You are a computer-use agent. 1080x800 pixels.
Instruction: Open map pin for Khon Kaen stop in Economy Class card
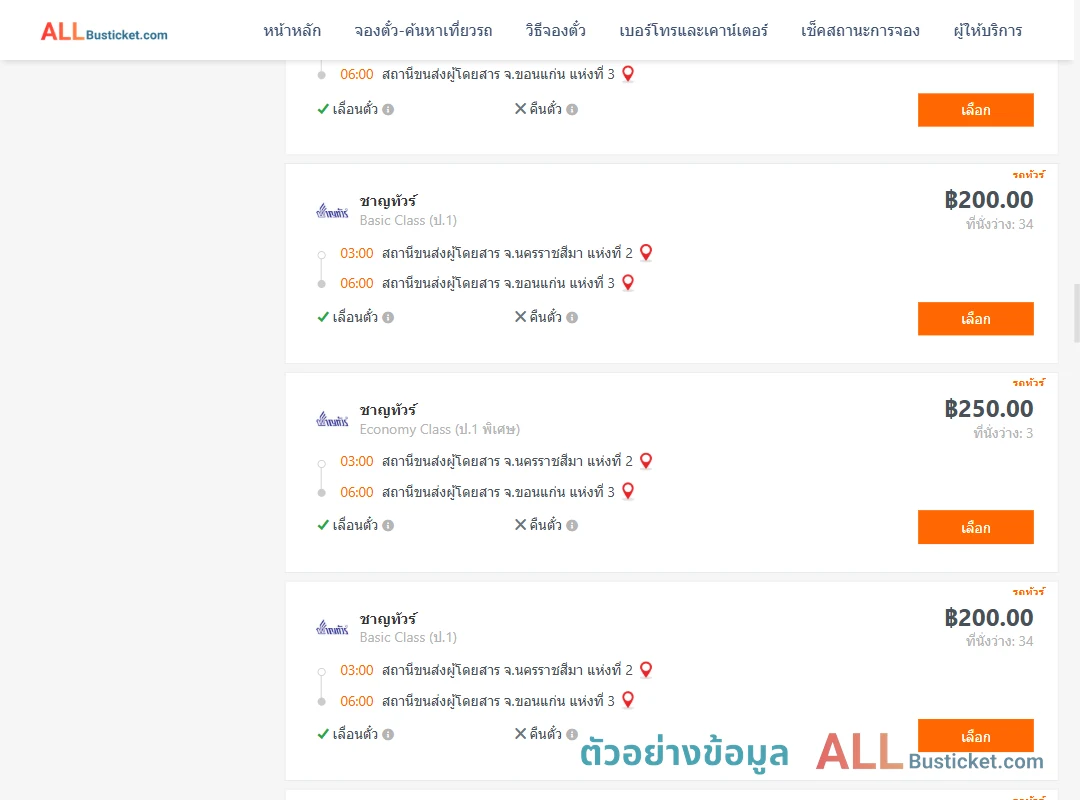coord(628,491)
